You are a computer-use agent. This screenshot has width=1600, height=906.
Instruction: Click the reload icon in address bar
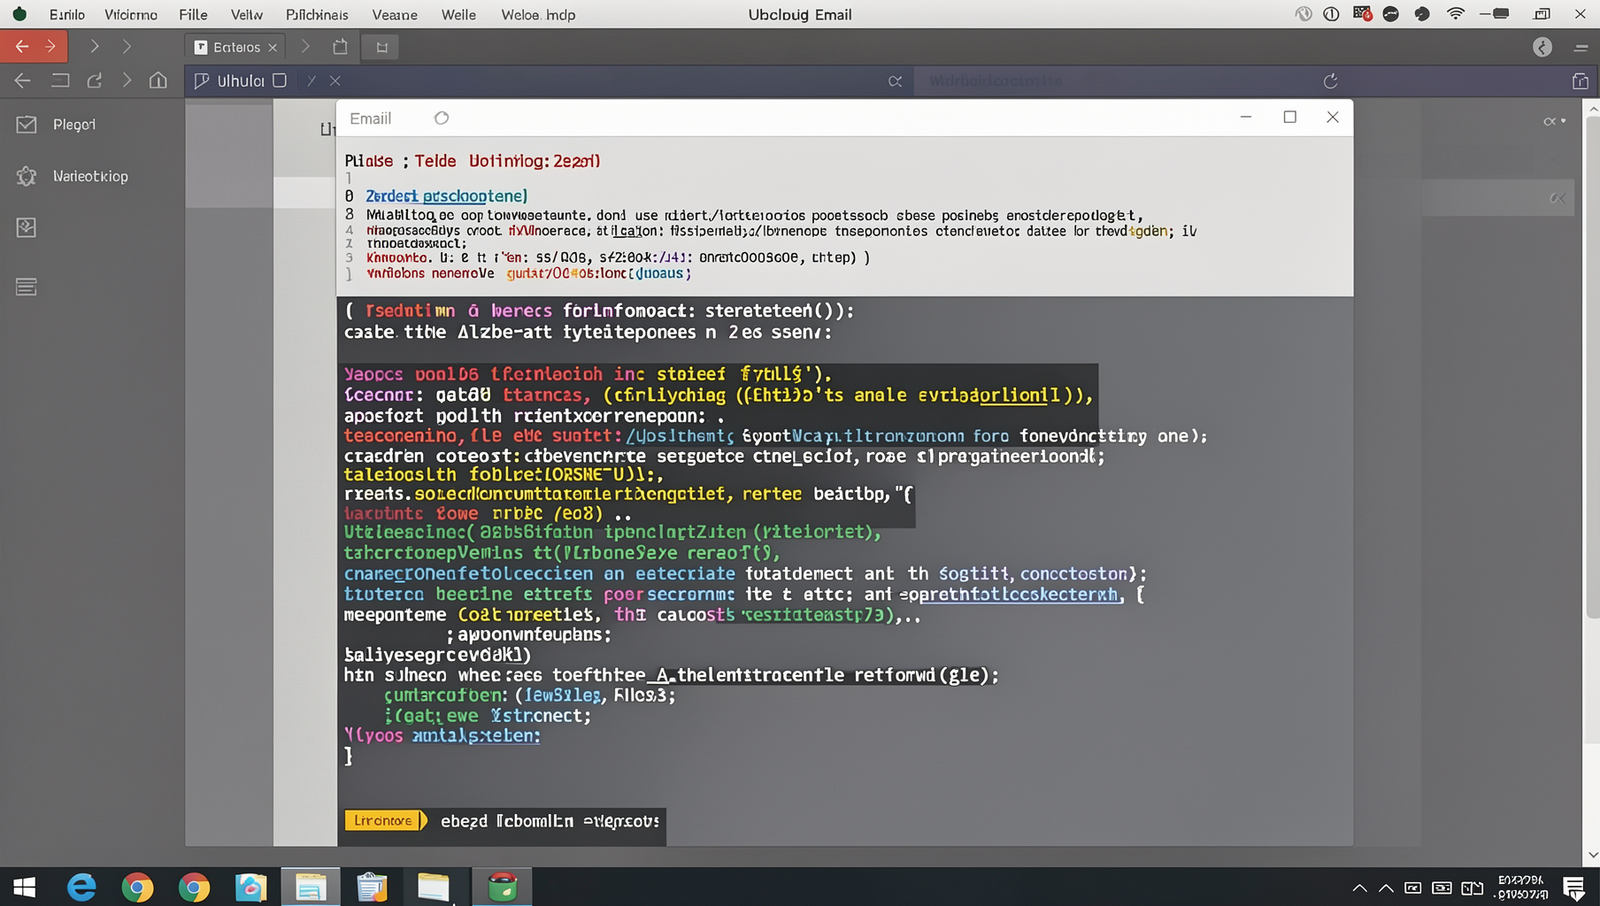tap(1330, 81)
